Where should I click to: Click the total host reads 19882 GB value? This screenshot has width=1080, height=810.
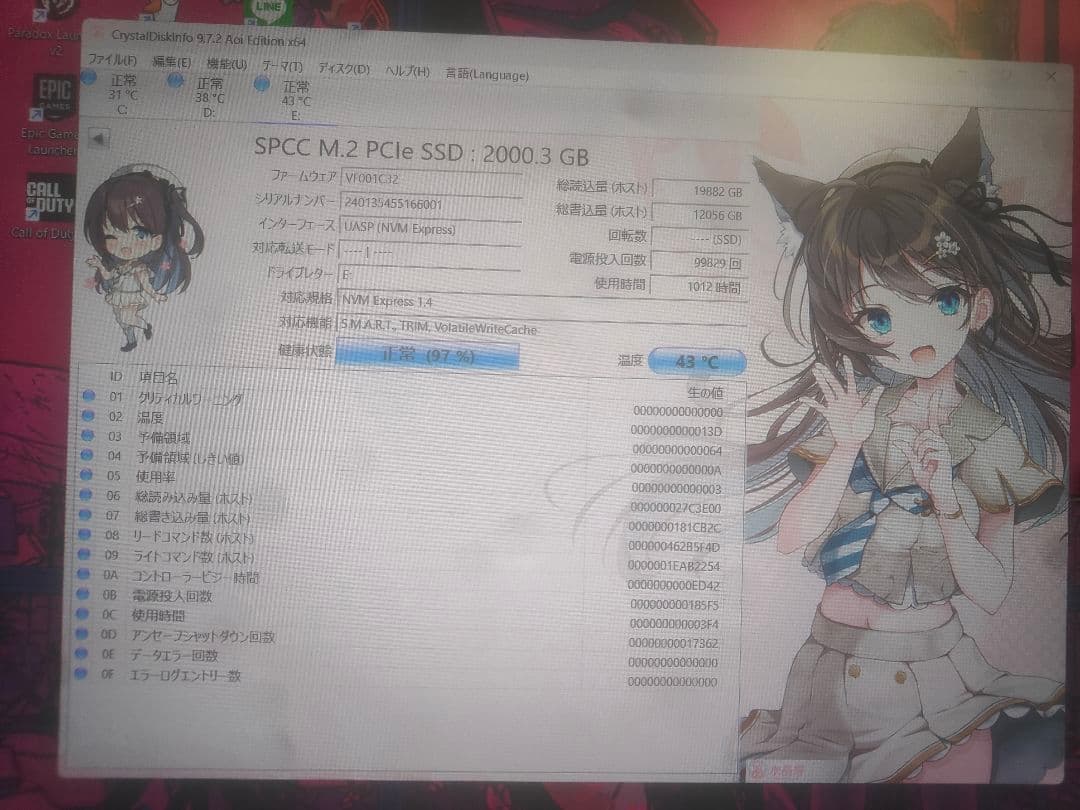(700, 191)
